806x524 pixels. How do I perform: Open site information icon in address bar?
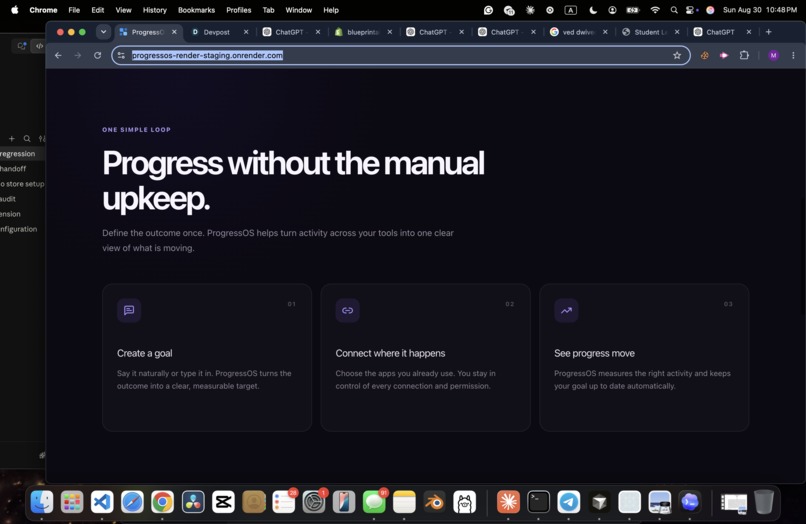[121, 55]
